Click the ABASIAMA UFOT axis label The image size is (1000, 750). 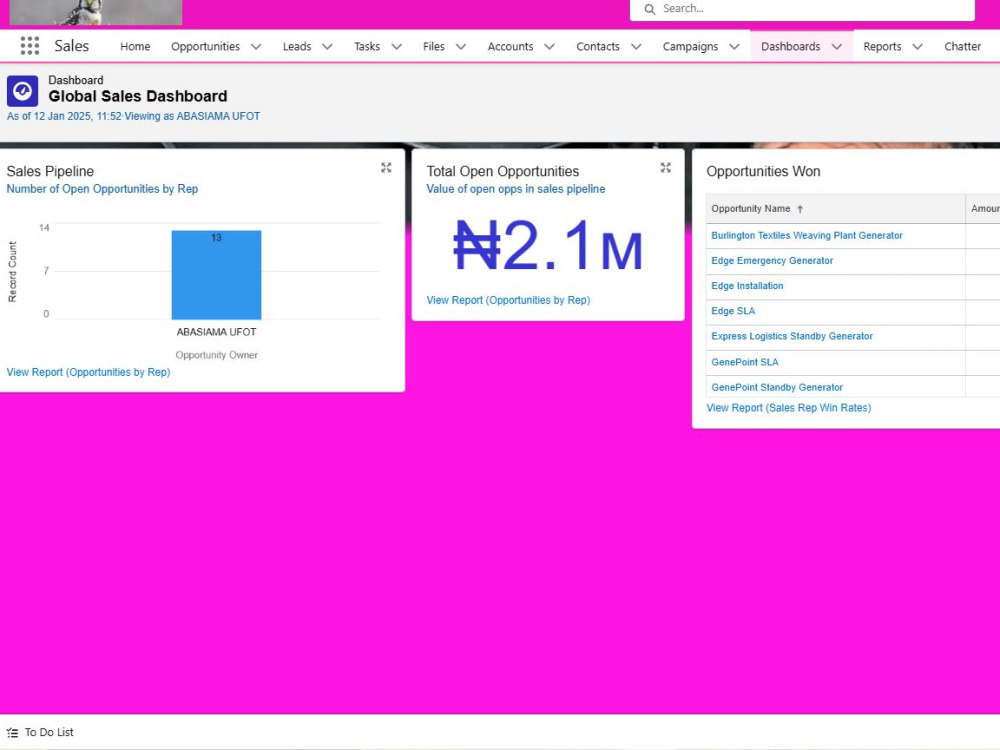[216, 332]
